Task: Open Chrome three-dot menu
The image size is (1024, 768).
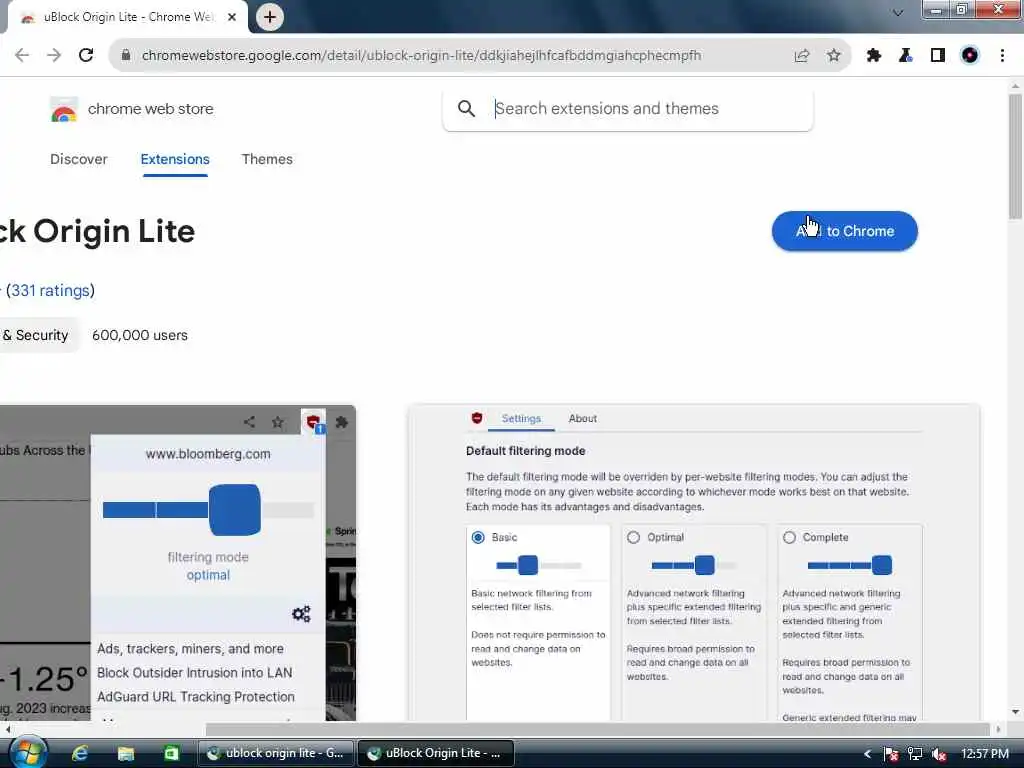Action: pyautogui.click(x=1002, y=56)
